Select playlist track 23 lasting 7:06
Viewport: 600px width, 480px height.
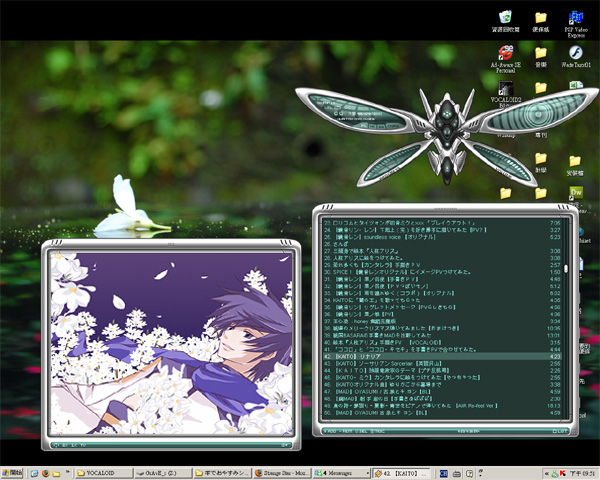point(442,223)
